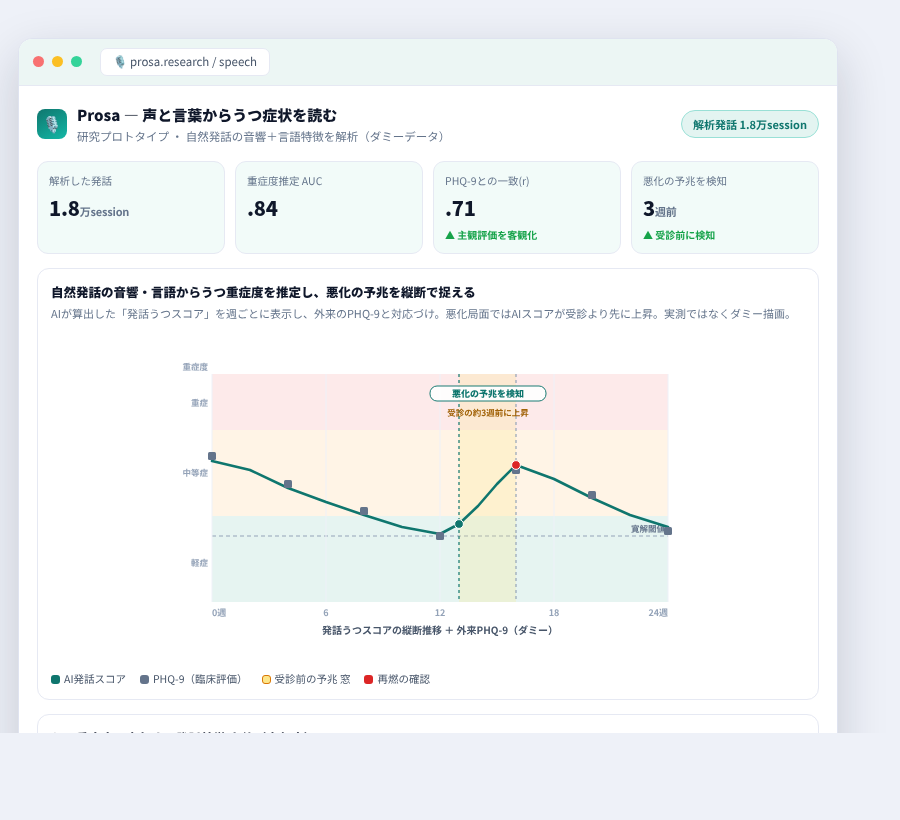Click the red relapse point on chart
The height and width of the screenshot is (820, 900).
click(516, 465)
